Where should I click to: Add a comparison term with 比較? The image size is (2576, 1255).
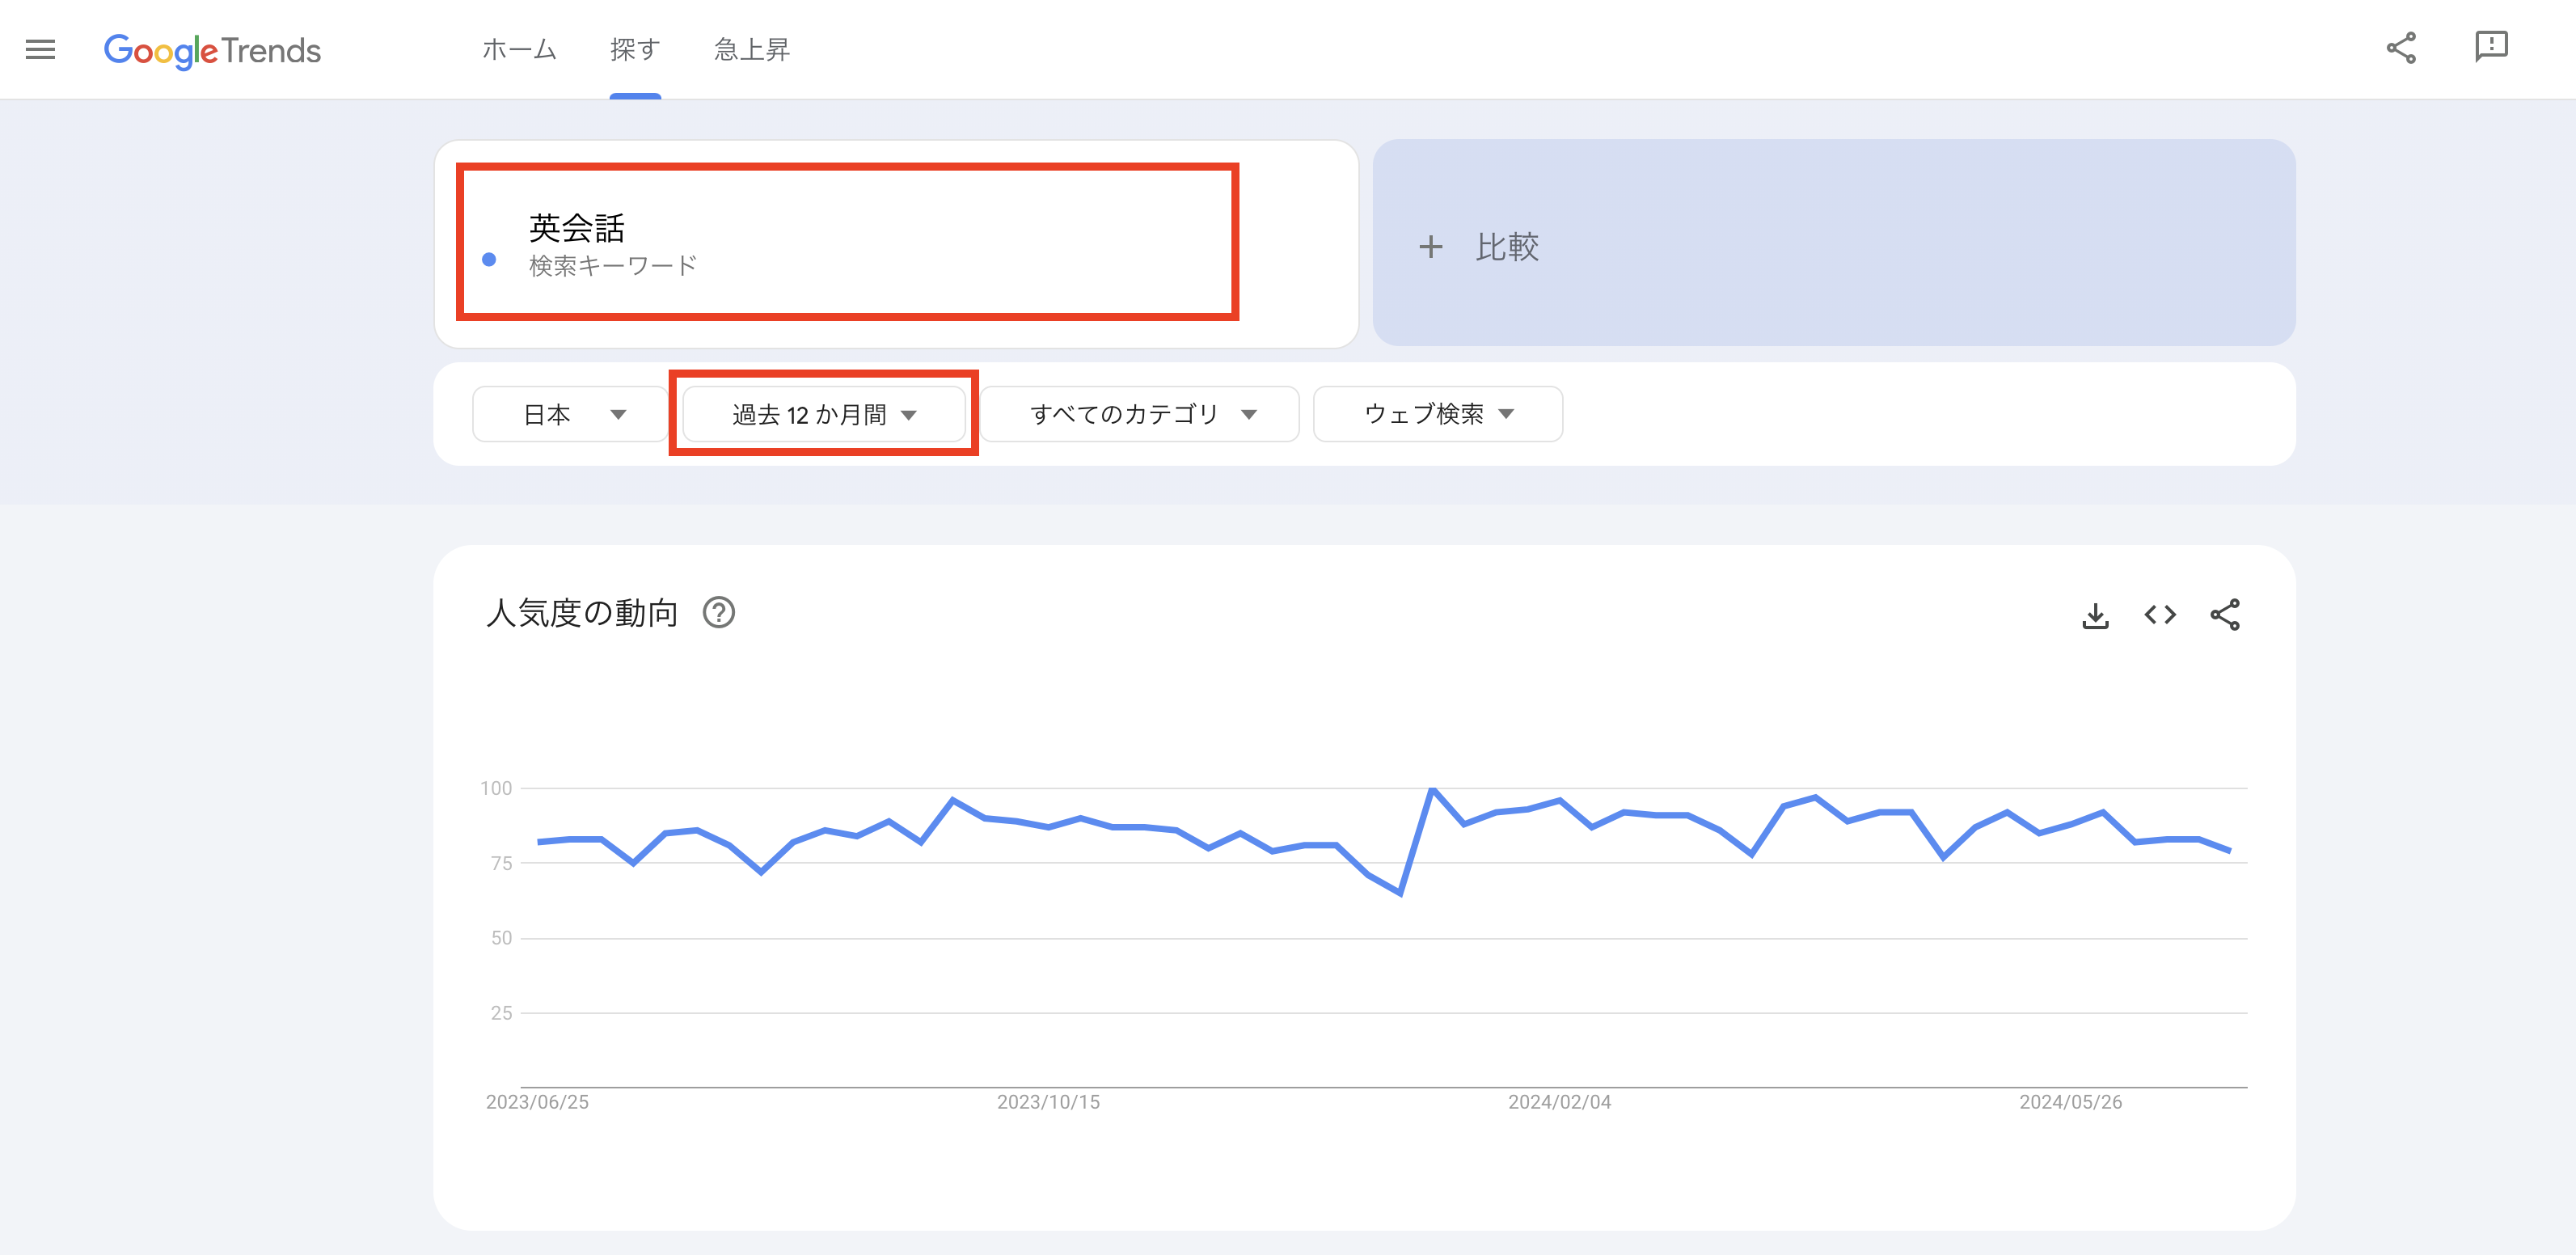(1833, 243)
